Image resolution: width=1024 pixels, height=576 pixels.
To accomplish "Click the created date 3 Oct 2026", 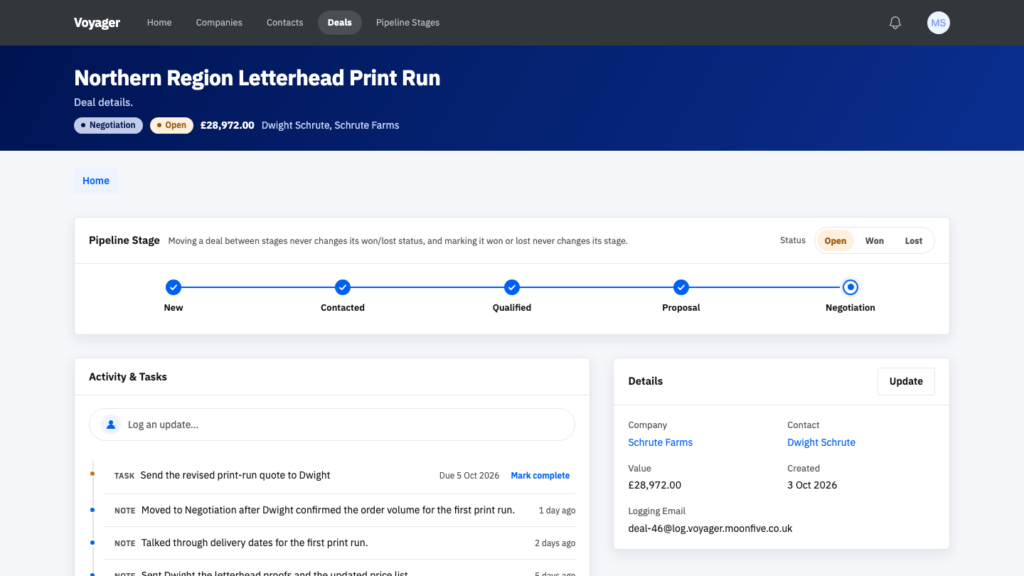I will [x=812, y=485].
